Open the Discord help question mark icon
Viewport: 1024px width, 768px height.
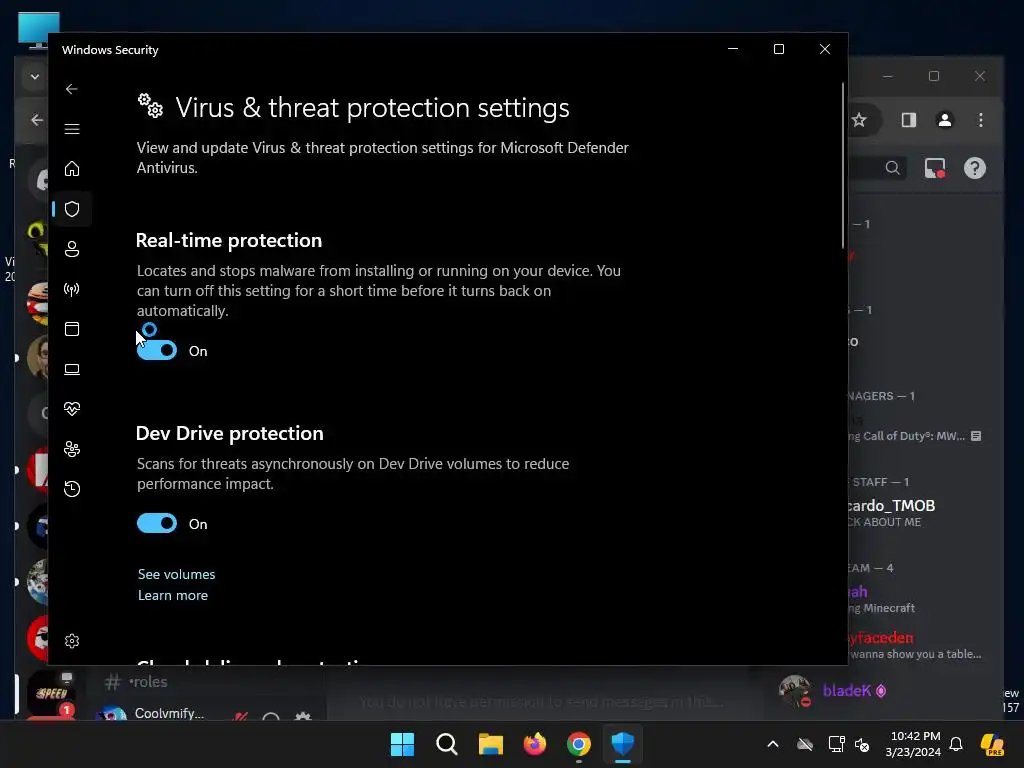pos(974,168)
